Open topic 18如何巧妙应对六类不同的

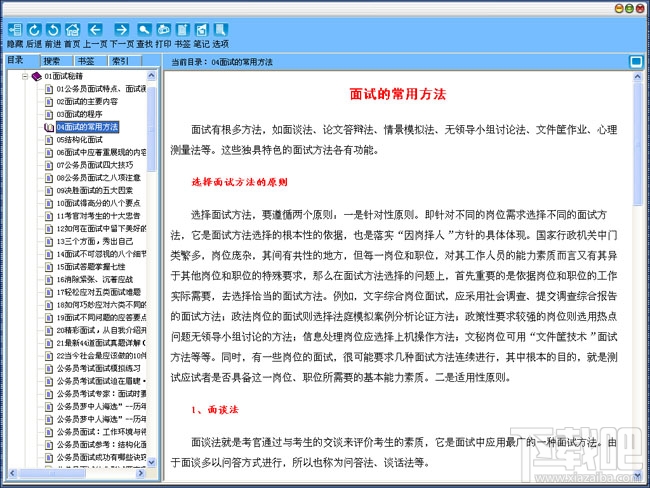click(101, 305)
